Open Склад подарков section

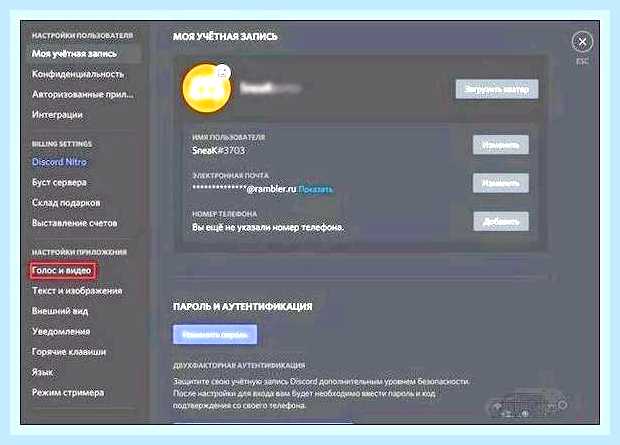[x=66, y=203]
